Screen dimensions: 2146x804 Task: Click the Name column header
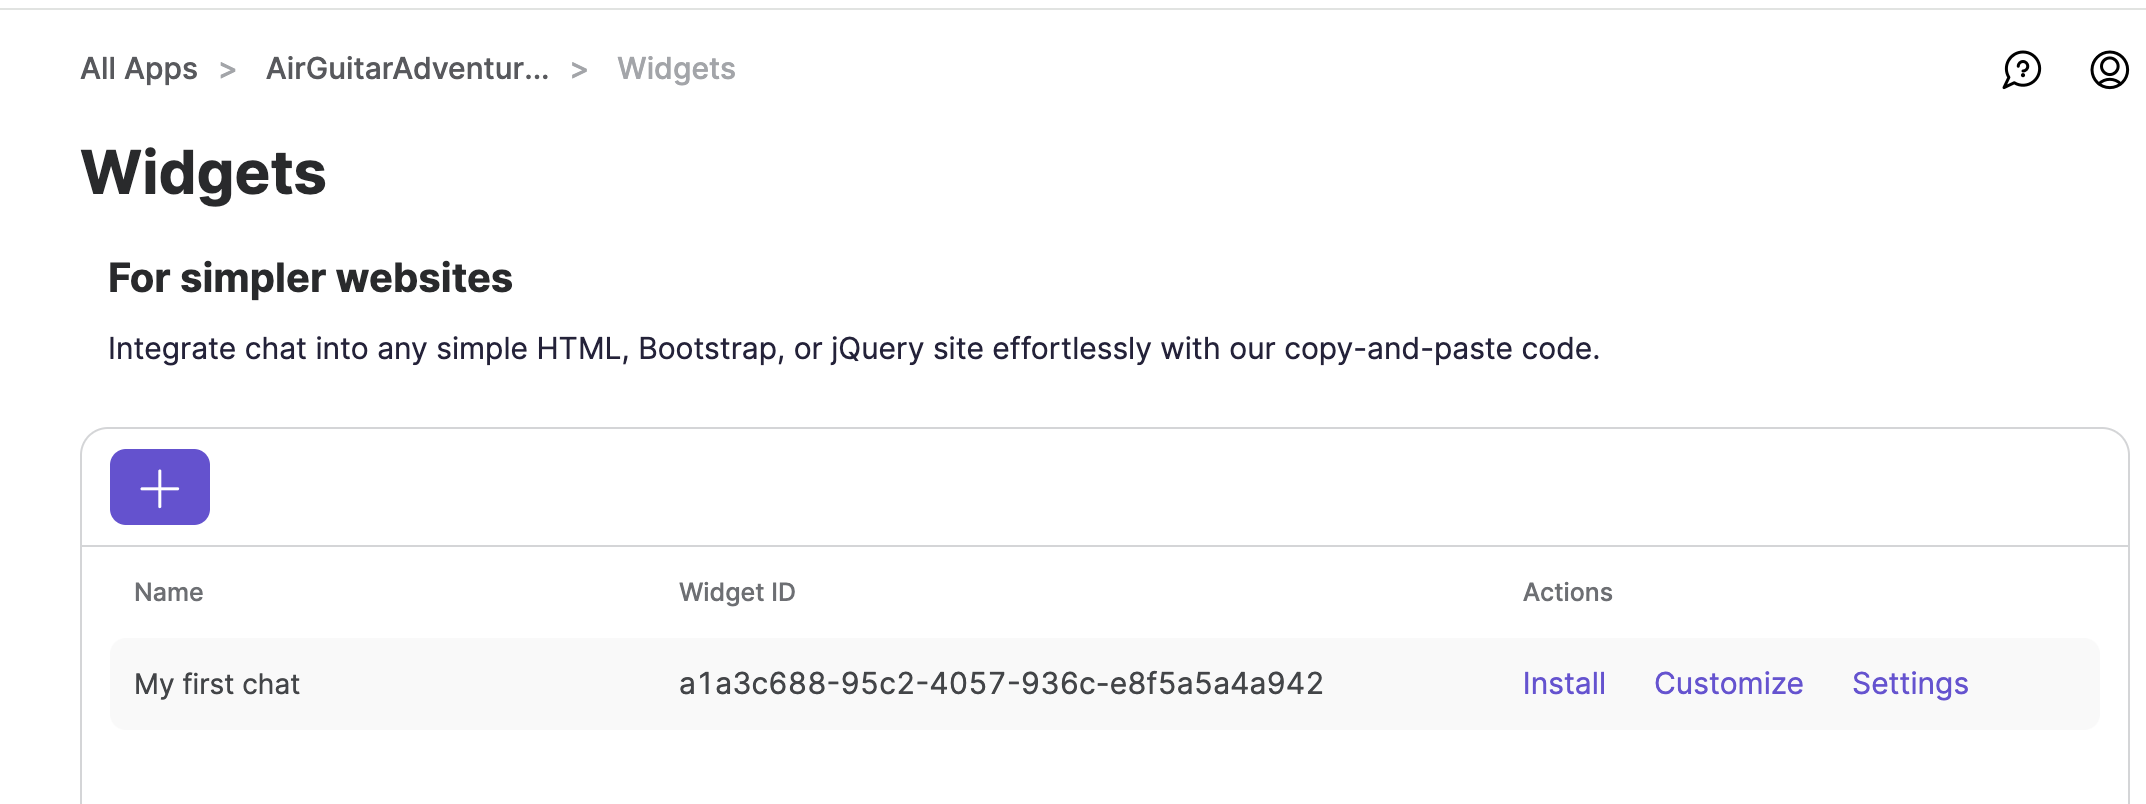pos(167,591)
